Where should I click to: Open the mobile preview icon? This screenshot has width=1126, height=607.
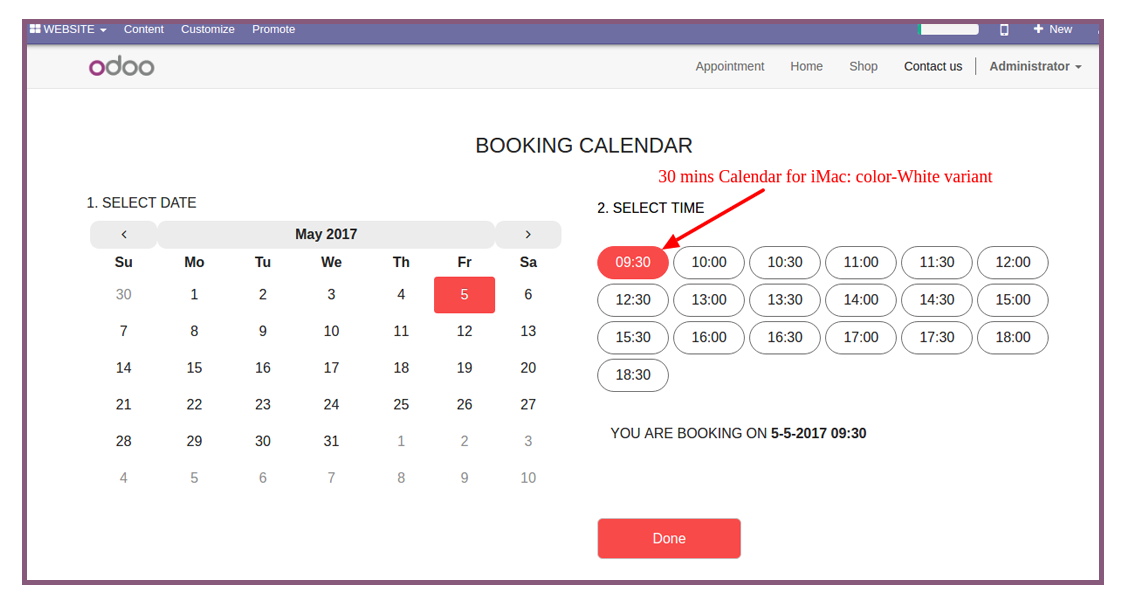click(x=1004, y=29)
